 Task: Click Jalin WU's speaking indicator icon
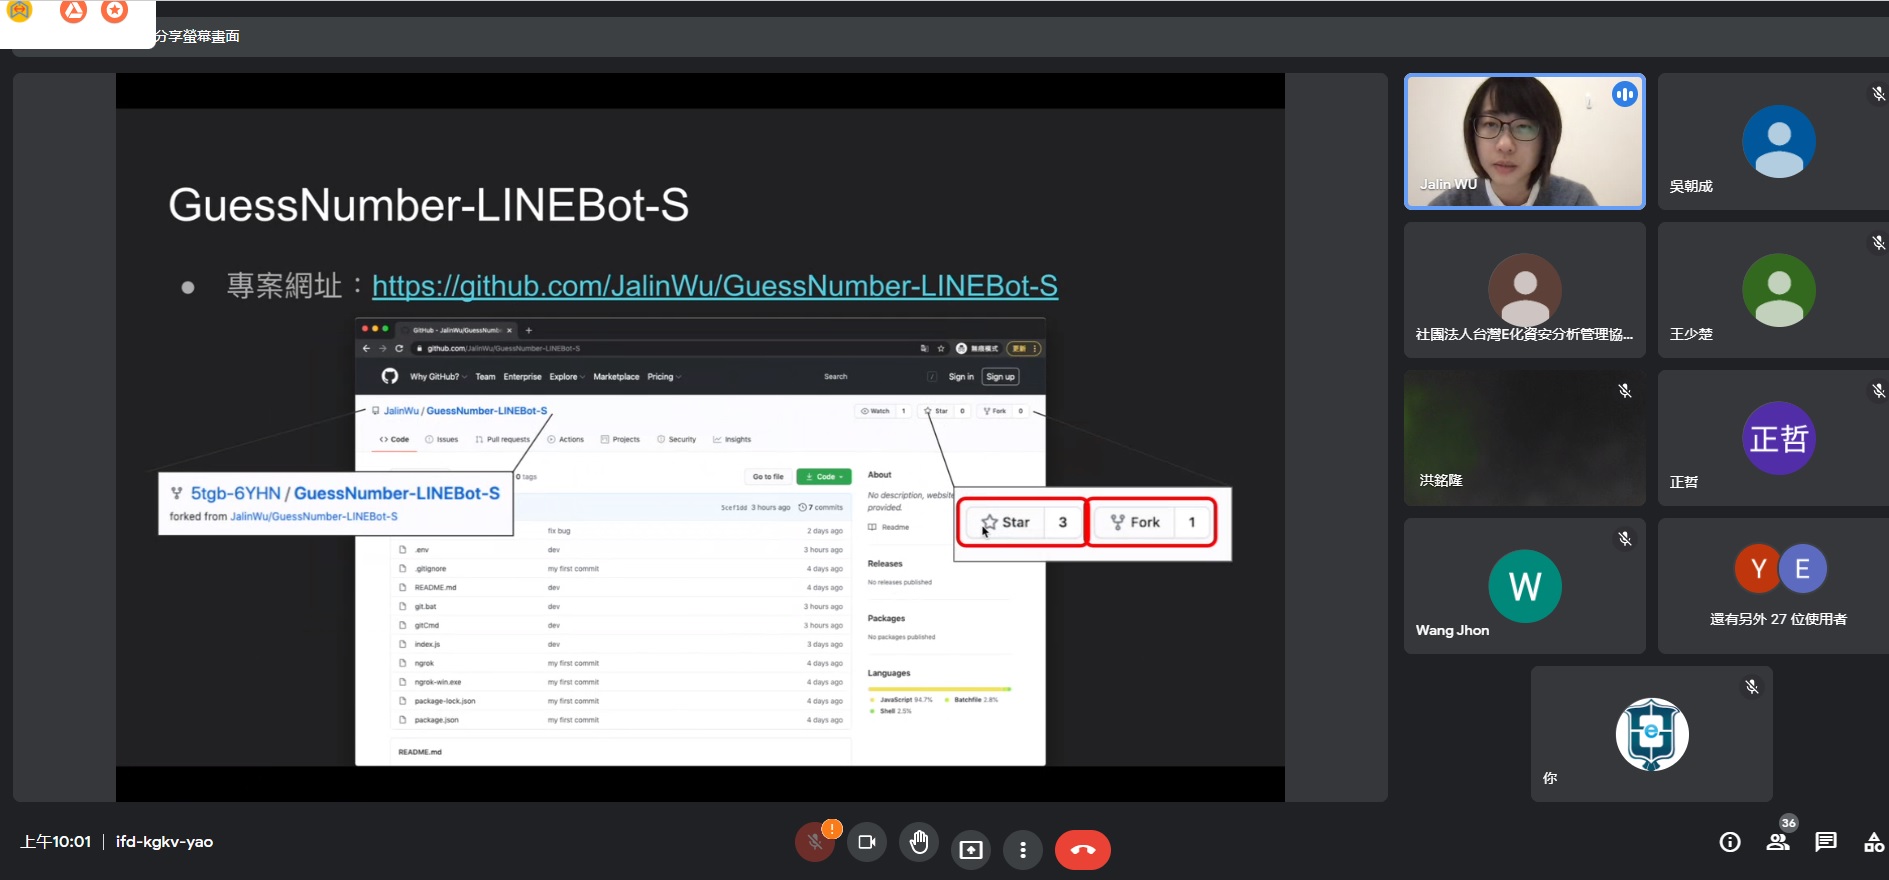pyautogui.click(x=1625, y=94)
